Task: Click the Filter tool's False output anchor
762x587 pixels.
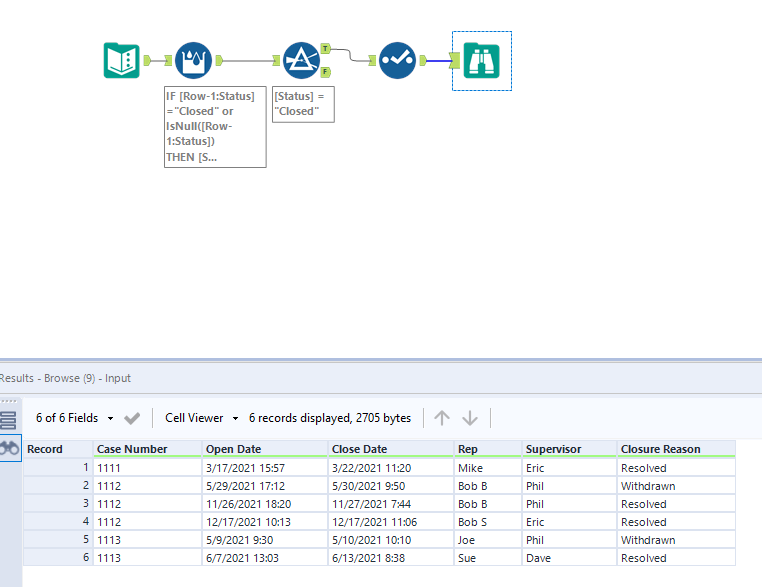Action: (x=326, y=72)
